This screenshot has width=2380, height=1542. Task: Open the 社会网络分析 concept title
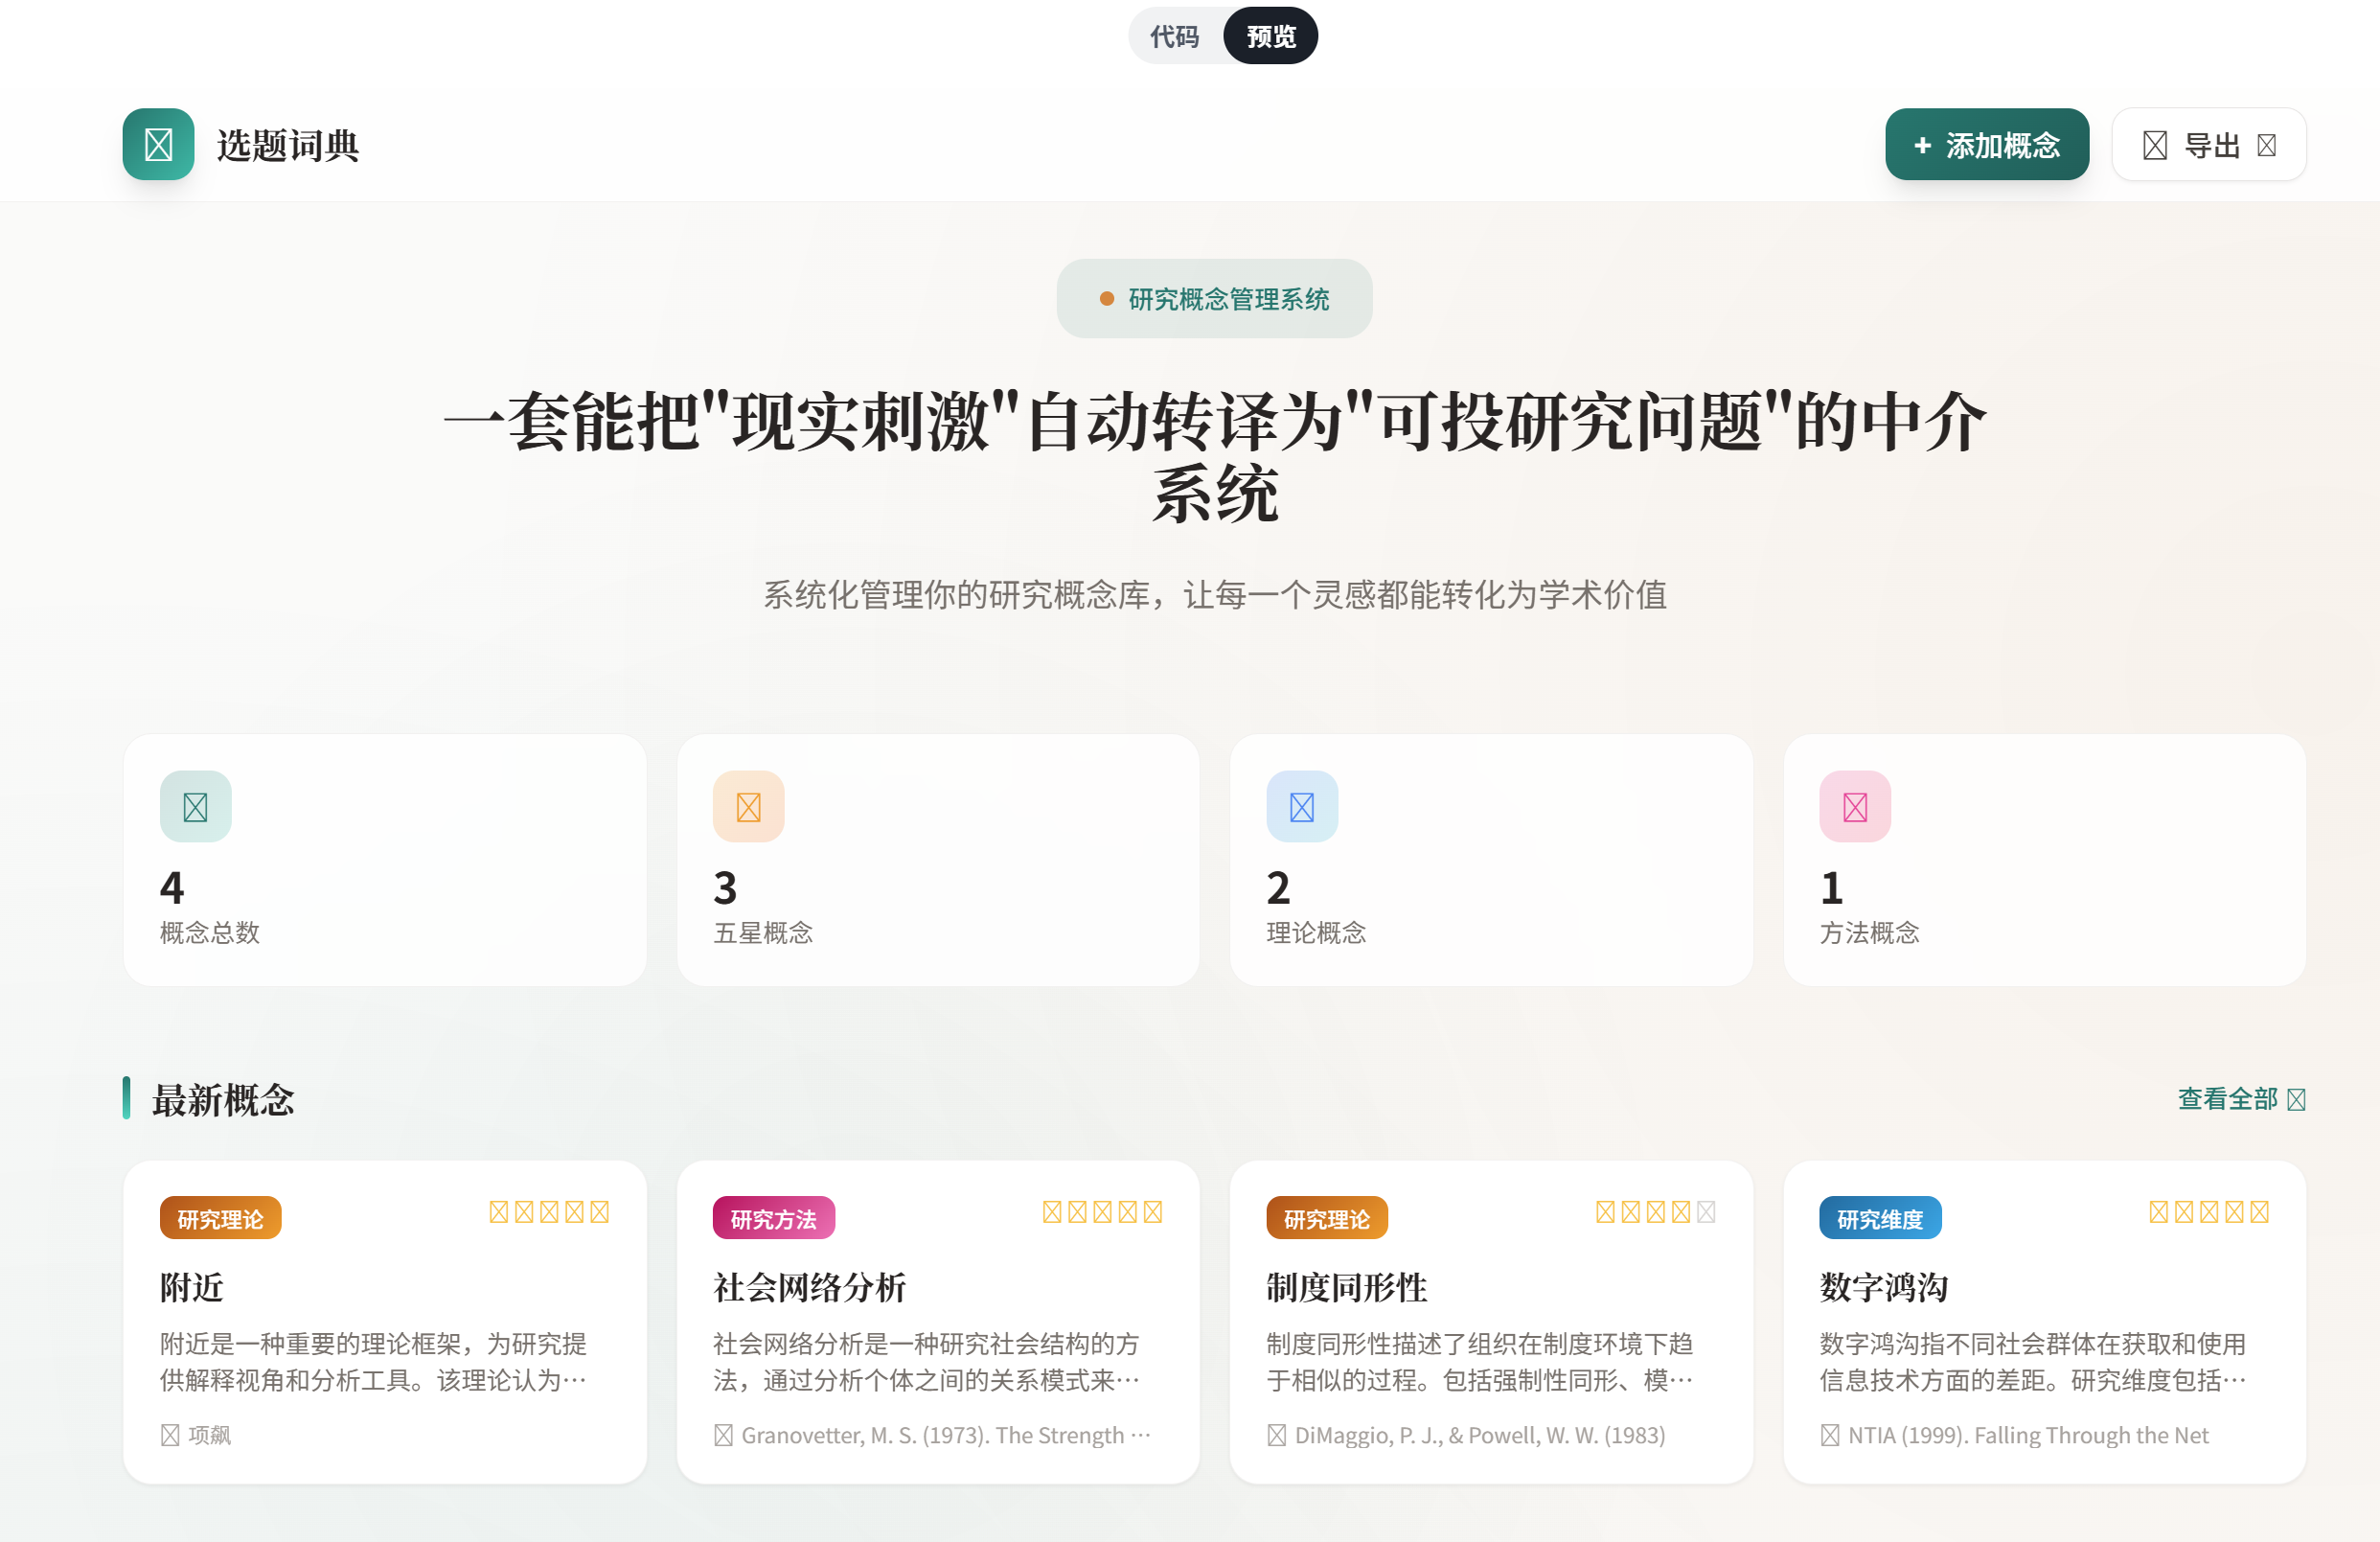[x=809, y=1287]
